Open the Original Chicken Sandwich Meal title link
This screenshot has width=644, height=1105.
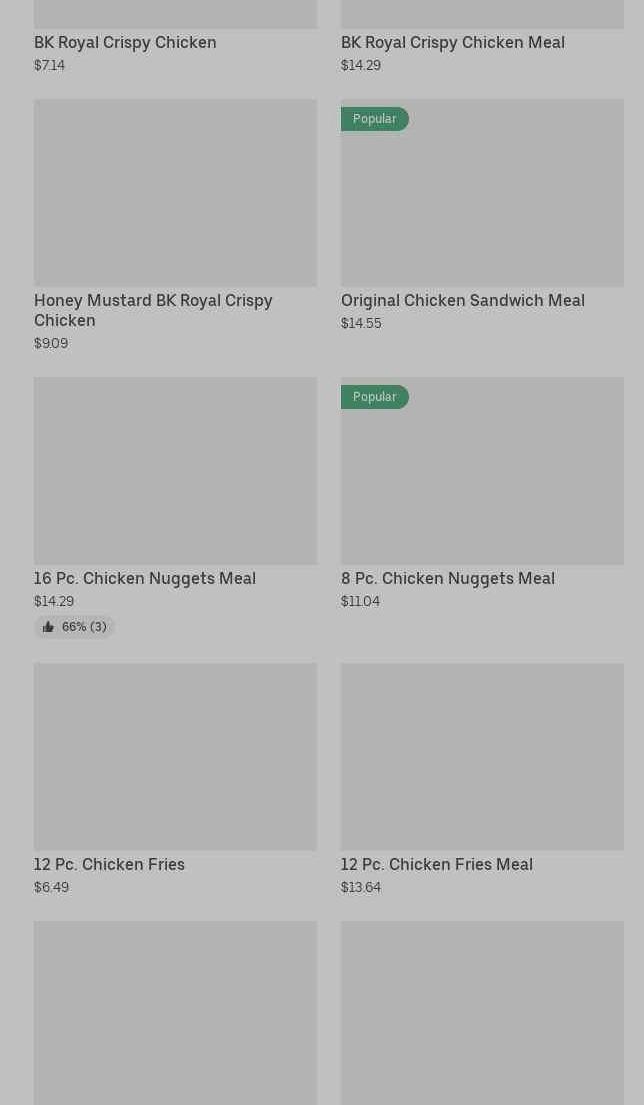[x=462, y=300]
